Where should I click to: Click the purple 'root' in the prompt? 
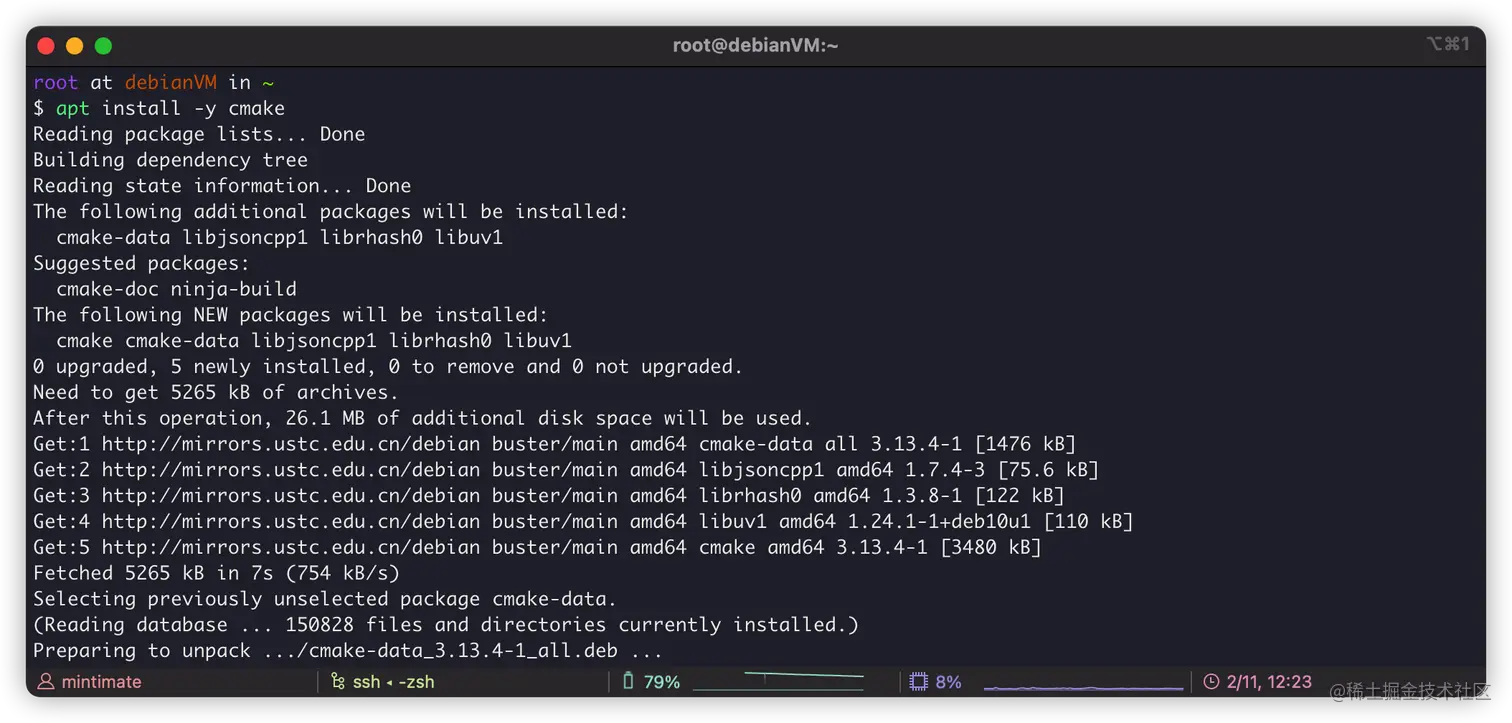[55, 82]
